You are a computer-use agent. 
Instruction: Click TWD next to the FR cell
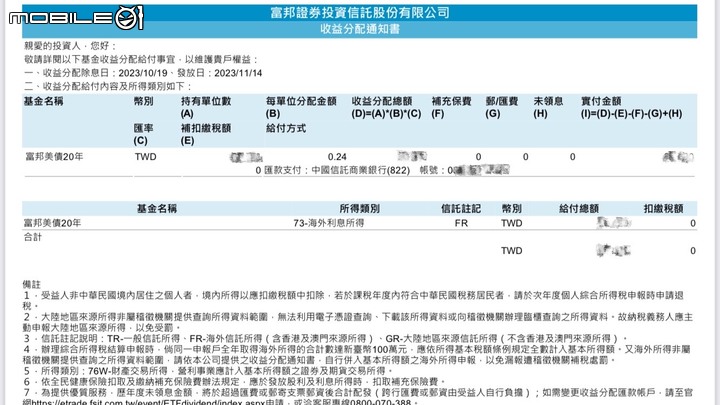(512, 223)
